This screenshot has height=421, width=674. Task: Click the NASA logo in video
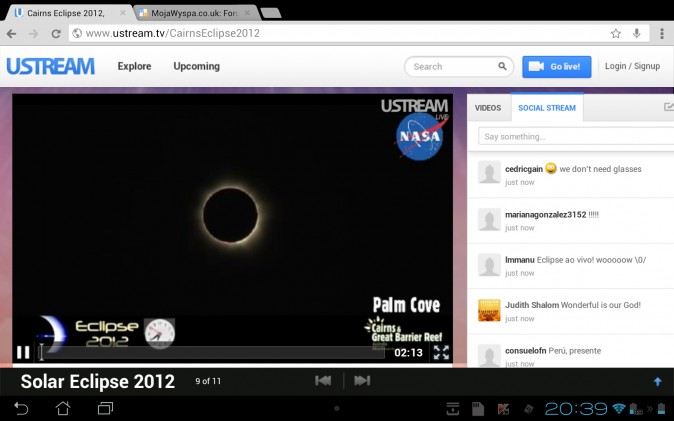coord(420,137)
